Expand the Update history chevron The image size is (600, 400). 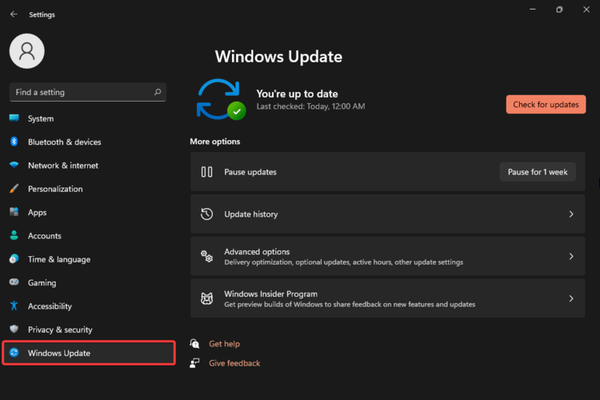(571, 214)
